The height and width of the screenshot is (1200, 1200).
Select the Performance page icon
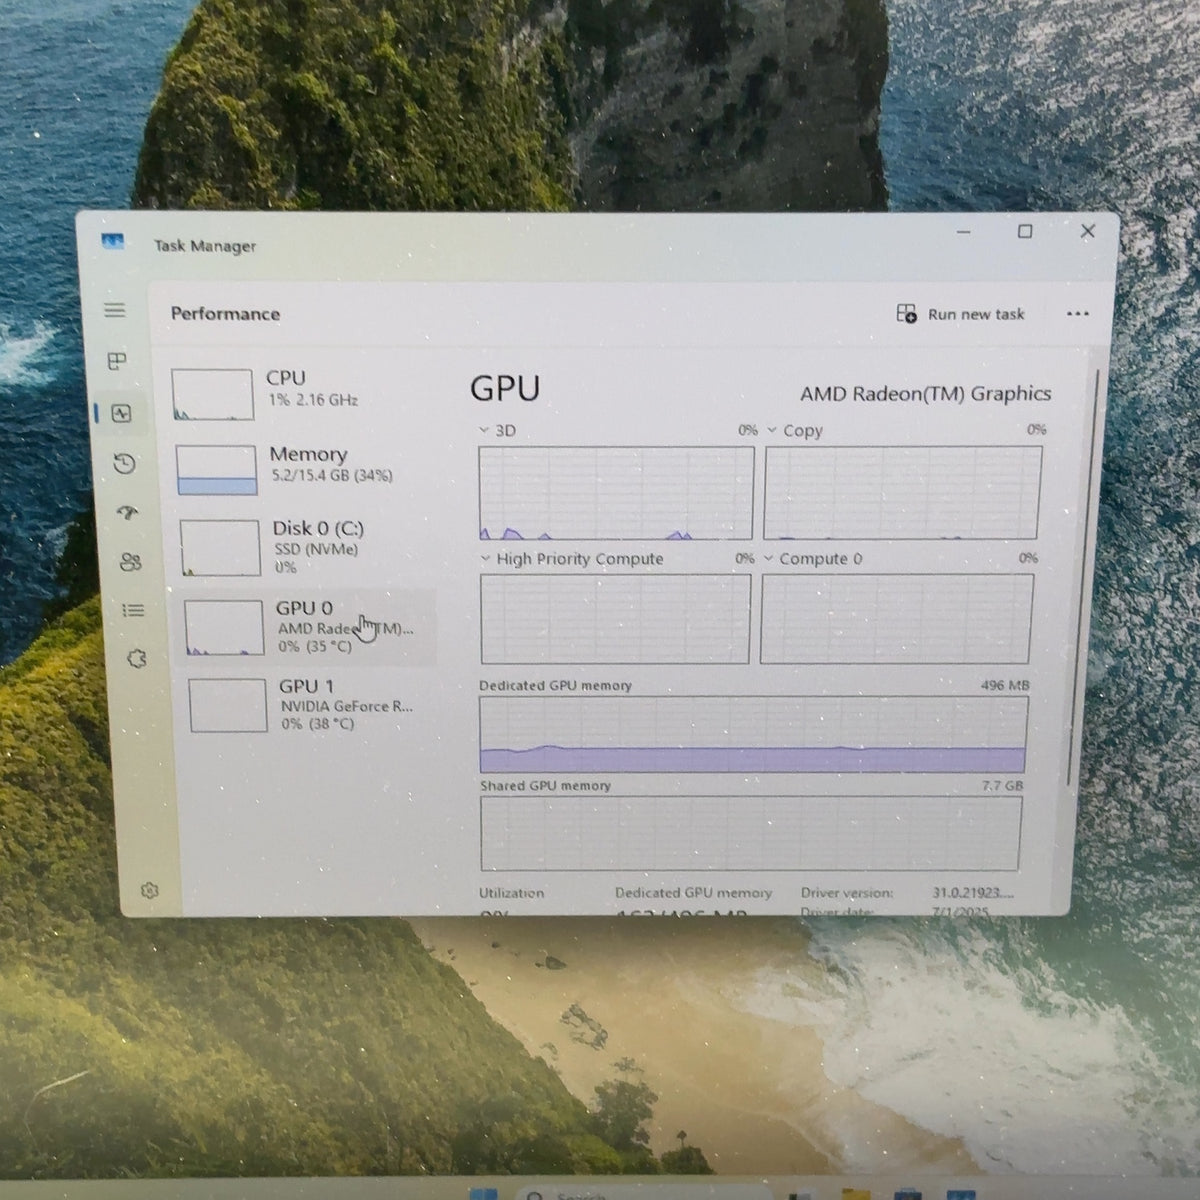(122, 413)
